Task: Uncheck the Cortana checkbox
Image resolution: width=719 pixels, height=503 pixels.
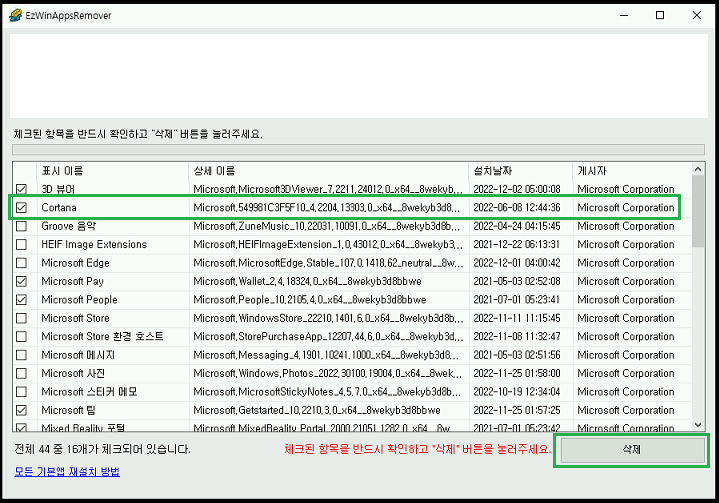Action: tap(21, 208)
